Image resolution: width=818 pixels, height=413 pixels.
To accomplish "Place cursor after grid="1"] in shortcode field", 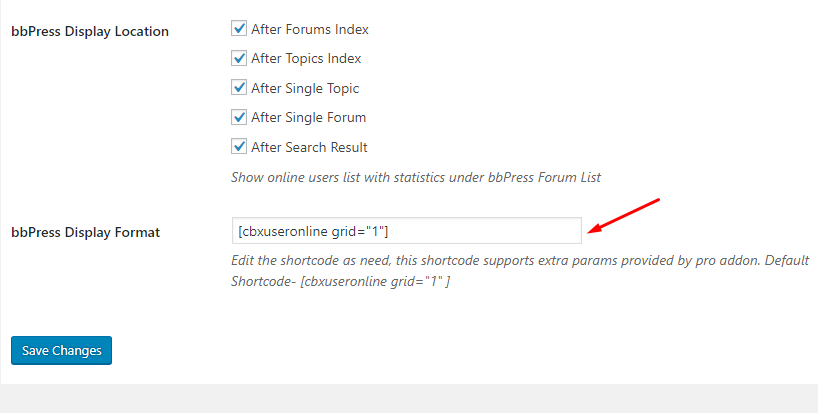I will click(x=390, y=231).
